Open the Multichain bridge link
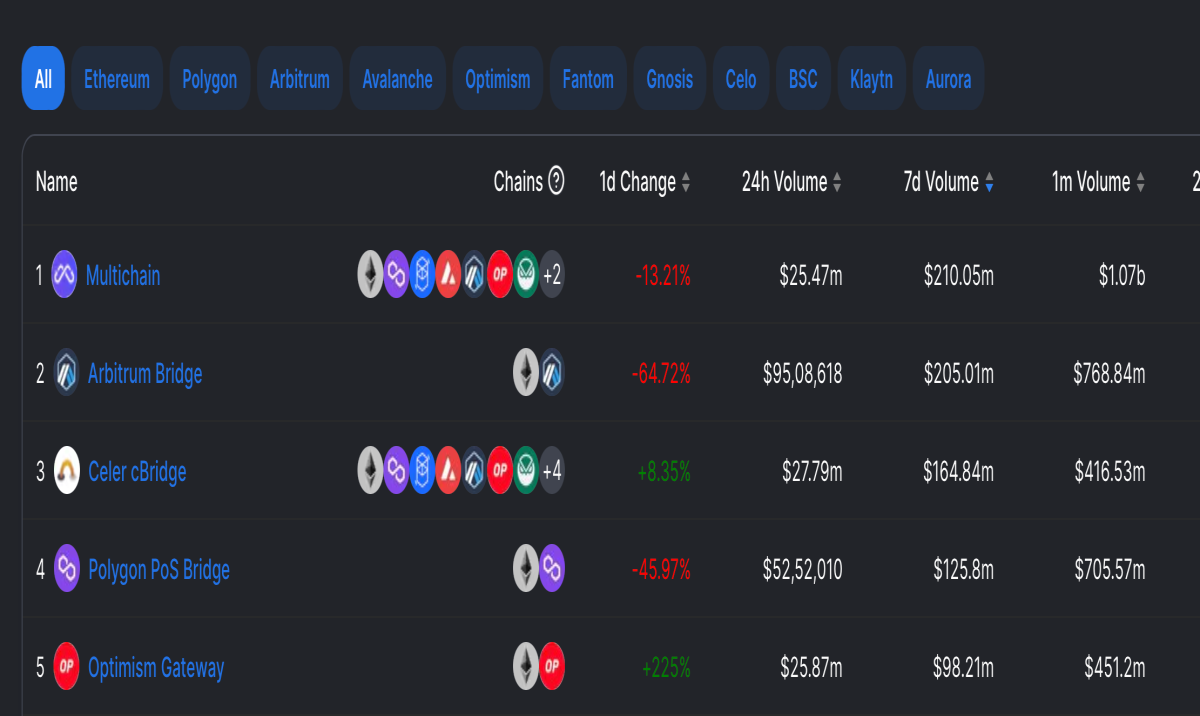Screen dimensions: 1200x716 click(x=123, y=276)
